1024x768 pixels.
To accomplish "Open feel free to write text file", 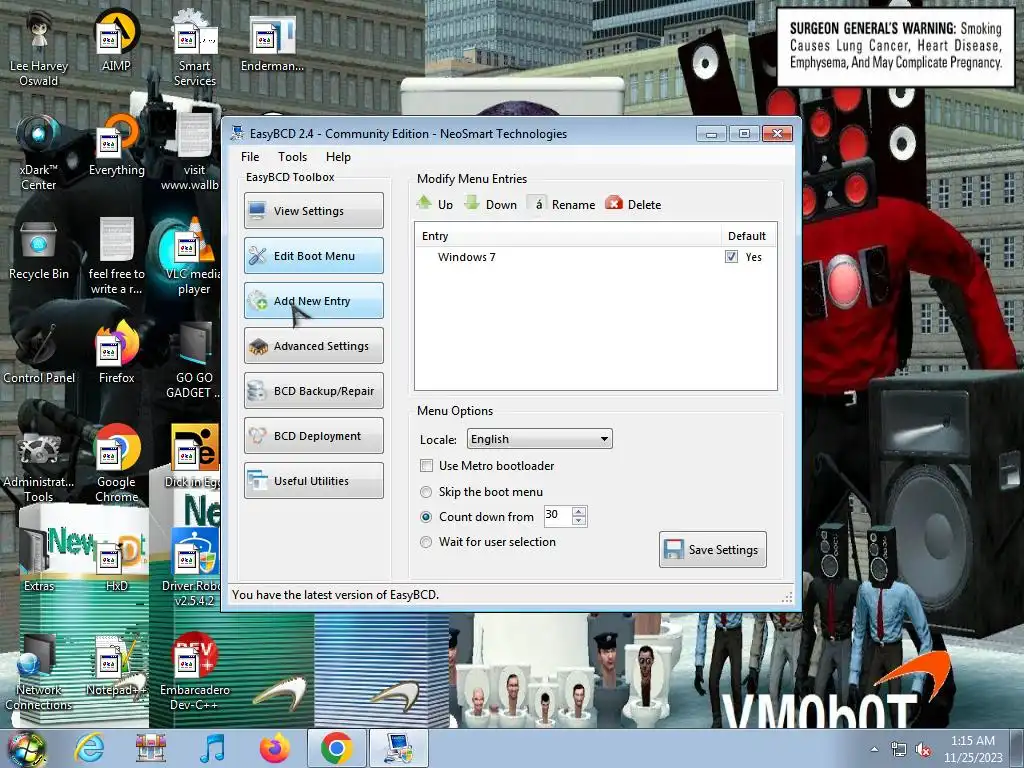I will coord(116,257).
